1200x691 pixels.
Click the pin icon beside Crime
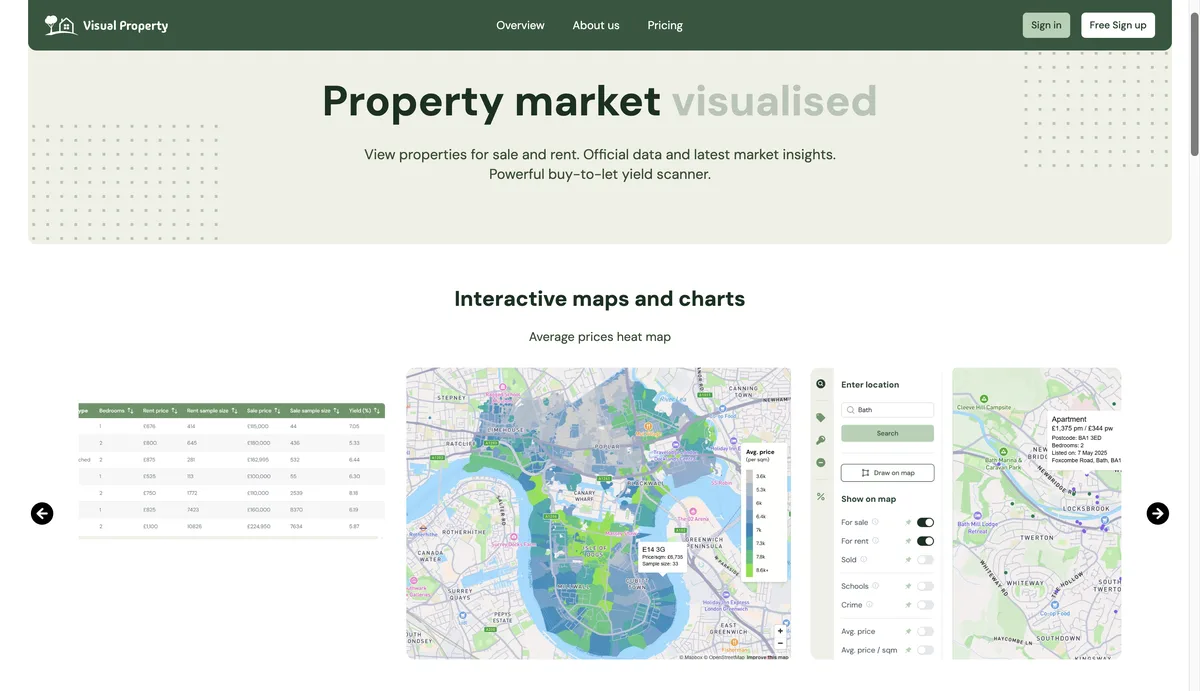pos(908,605)
